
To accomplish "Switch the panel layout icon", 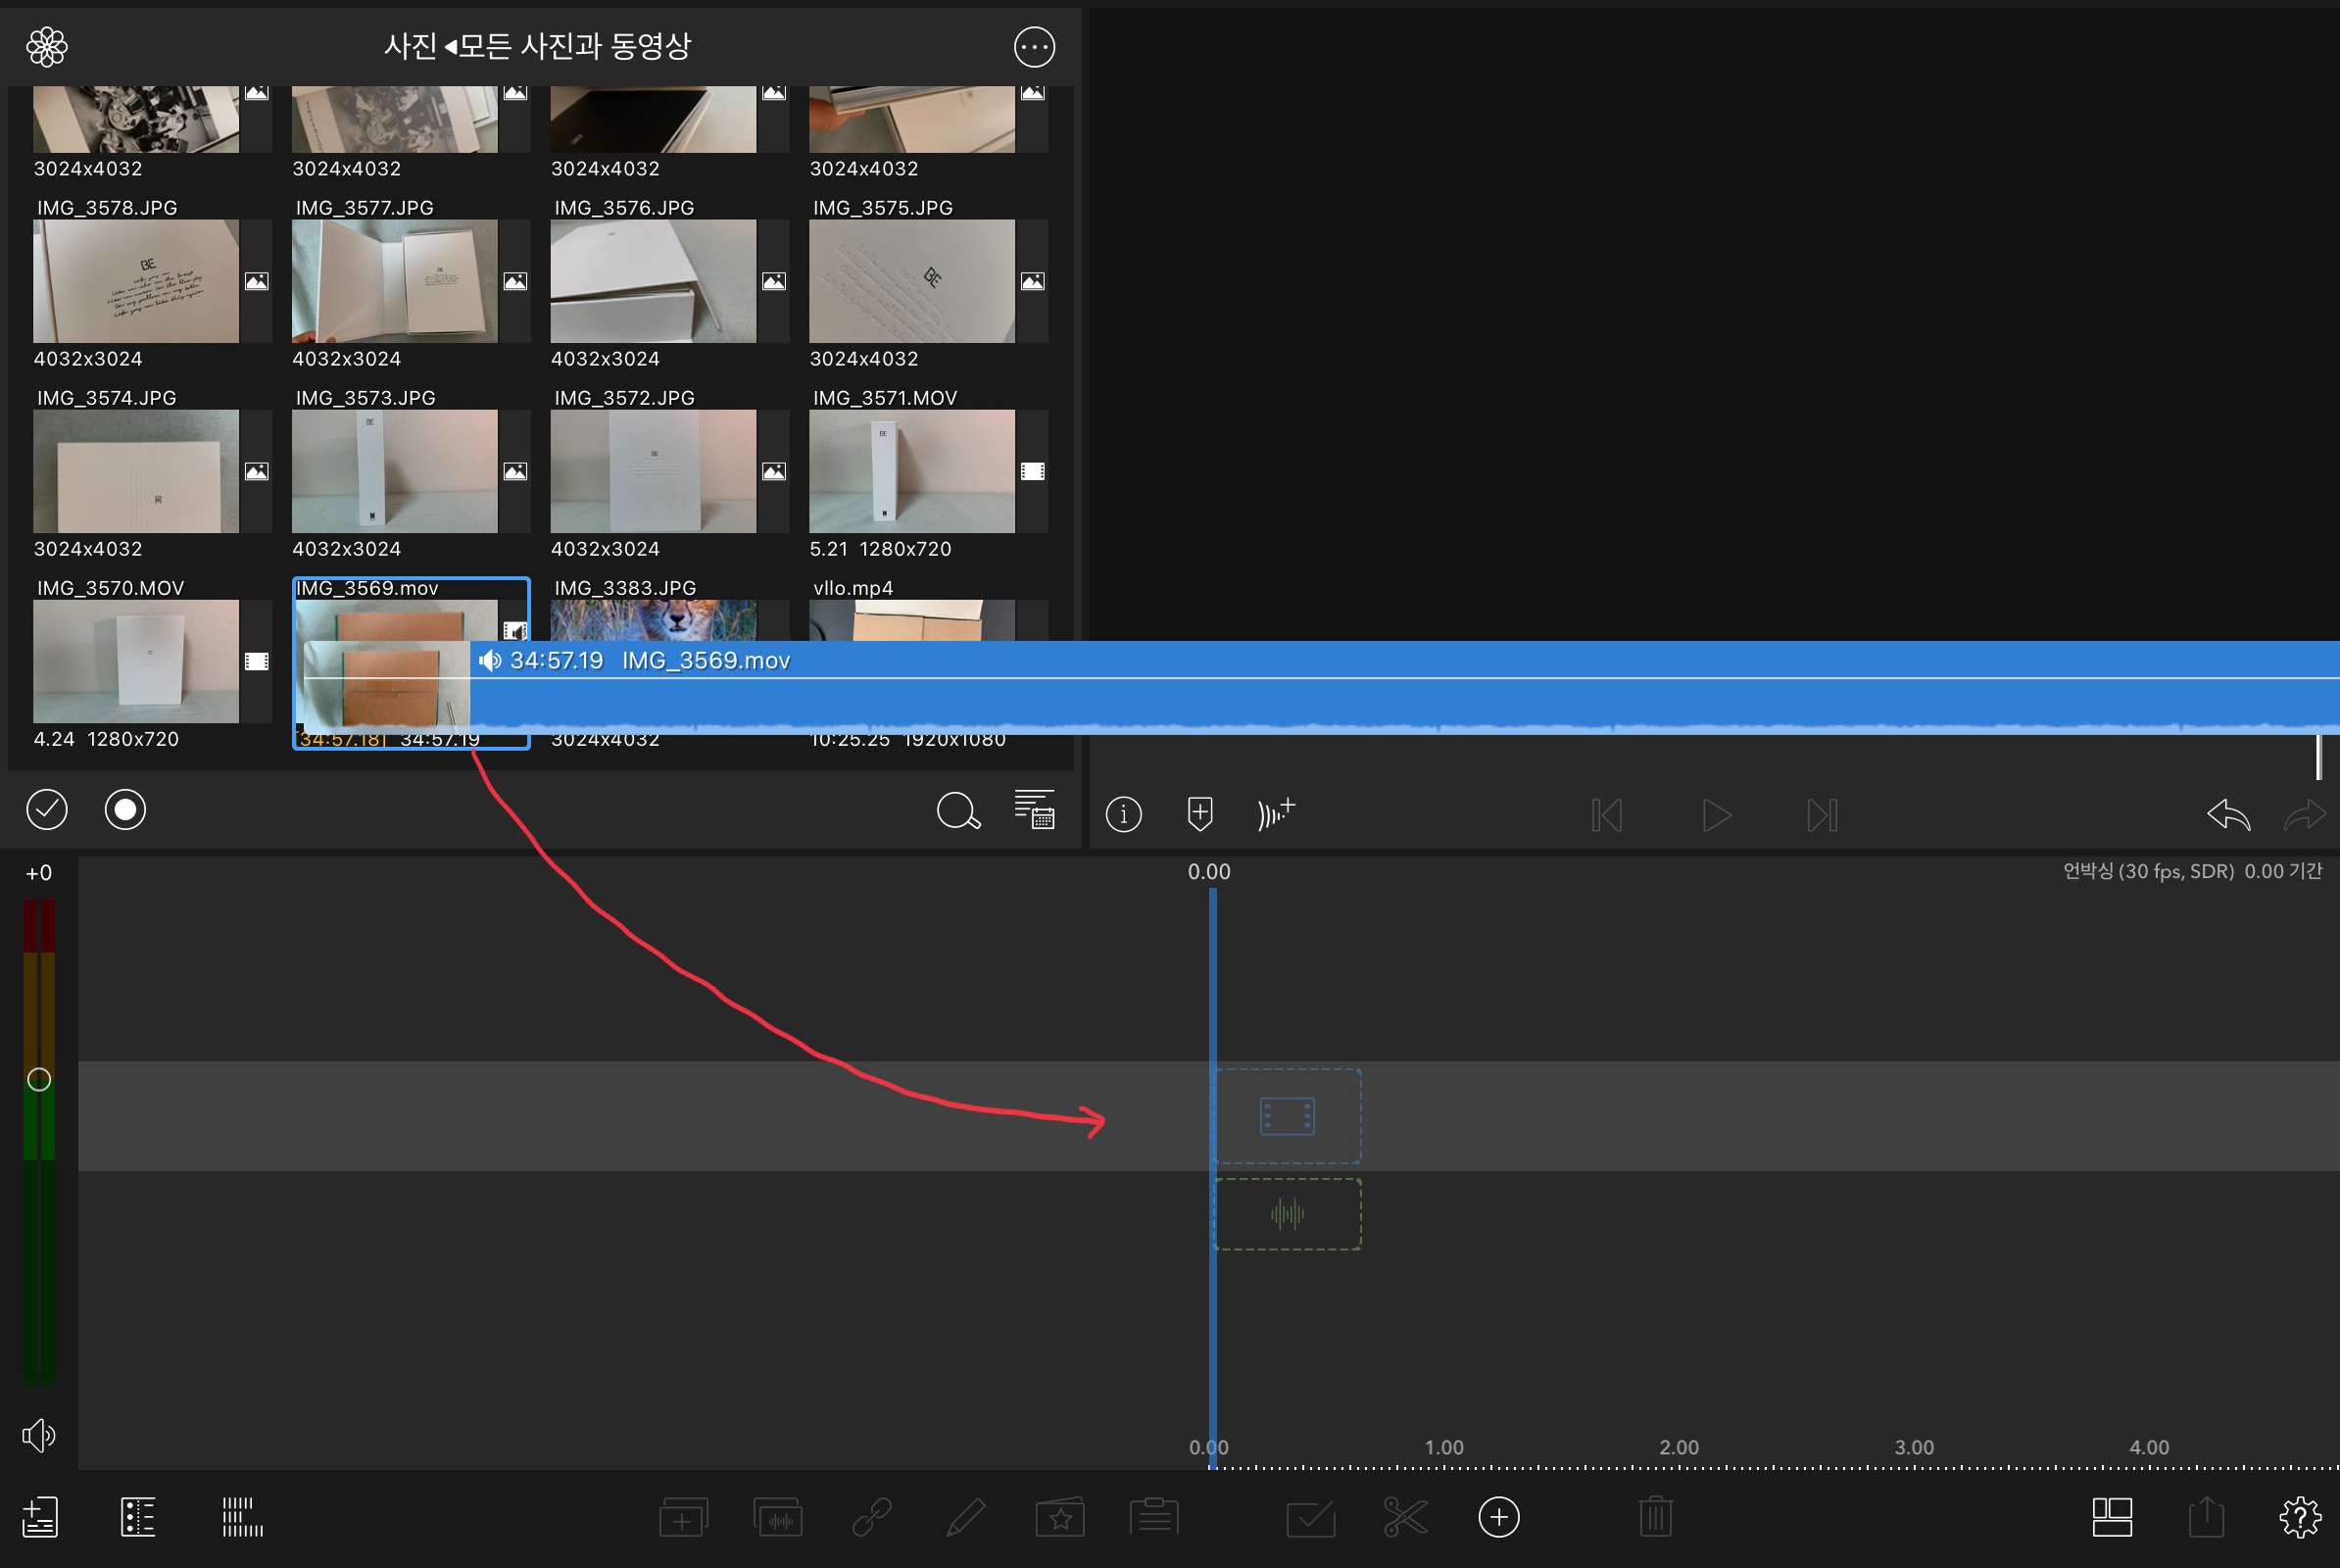I will tap(2112, 1517).
